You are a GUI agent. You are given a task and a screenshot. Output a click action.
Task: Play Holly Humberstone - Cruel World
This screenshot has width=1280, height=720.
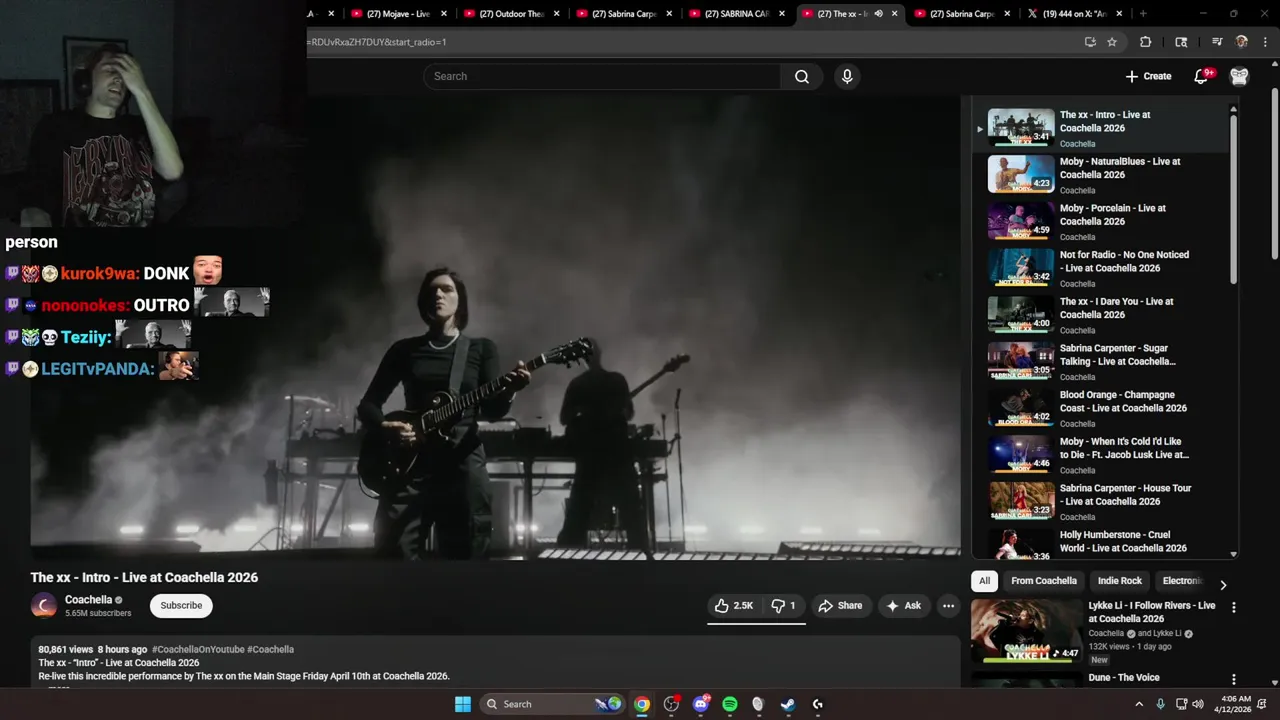click(1100, 542)
